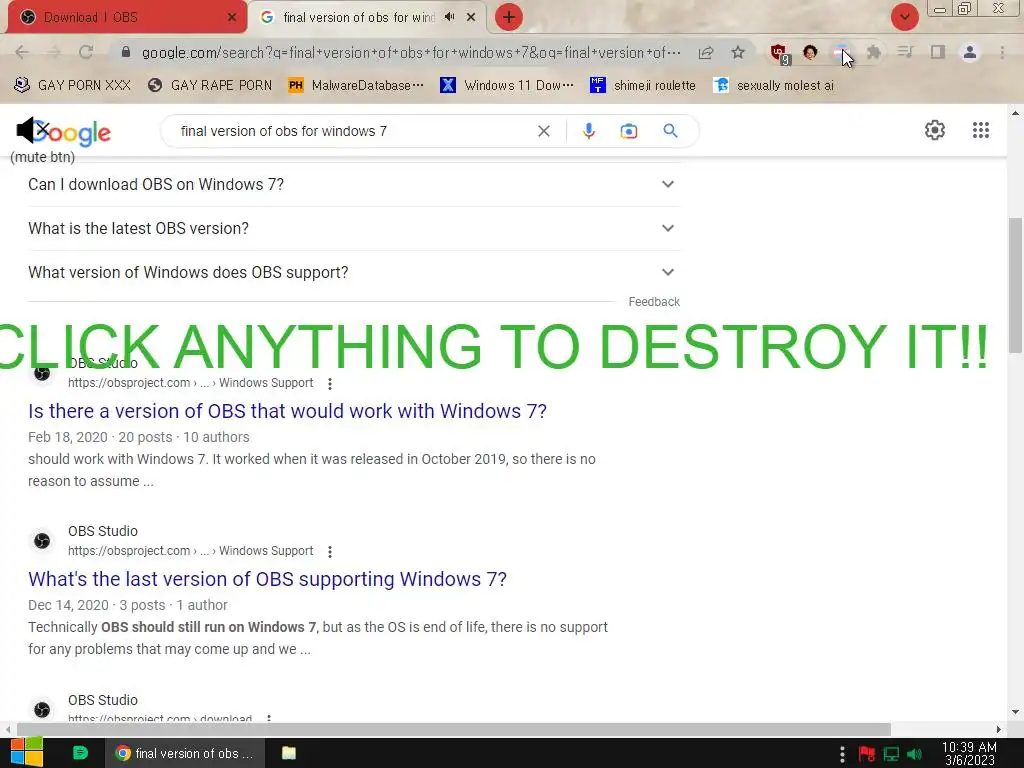Open the media controls icon
Screen dimensions: 1024x768
pyautogui.click(x=905, y=52)
